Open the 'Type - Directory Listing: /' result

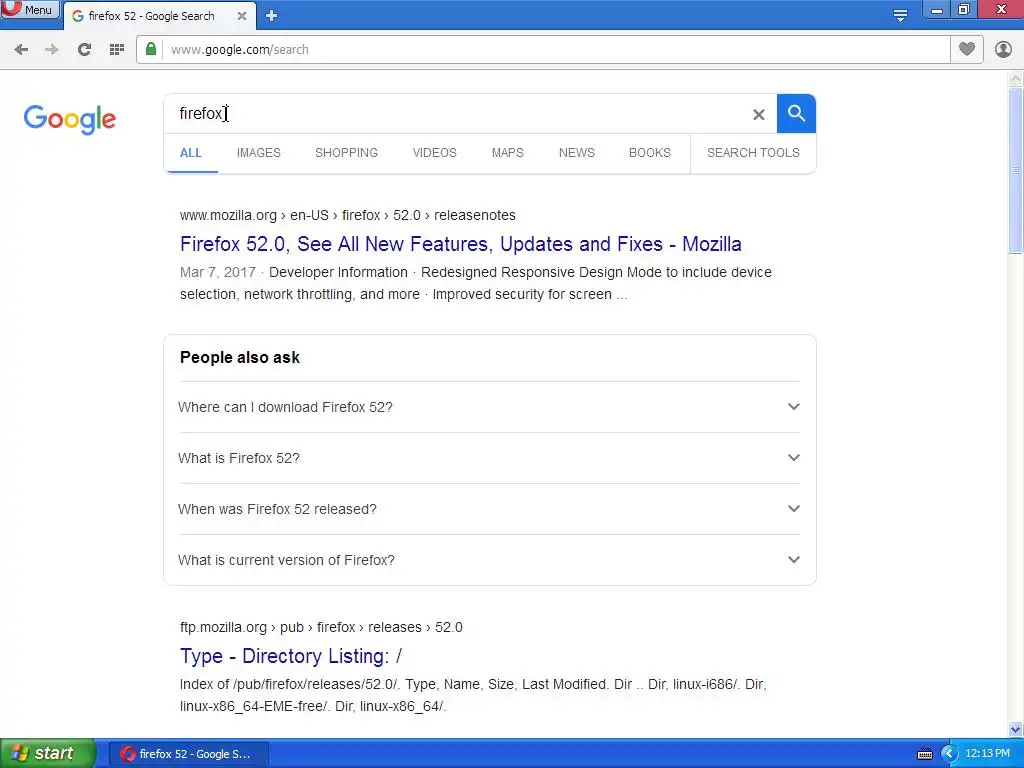point(291,656)
